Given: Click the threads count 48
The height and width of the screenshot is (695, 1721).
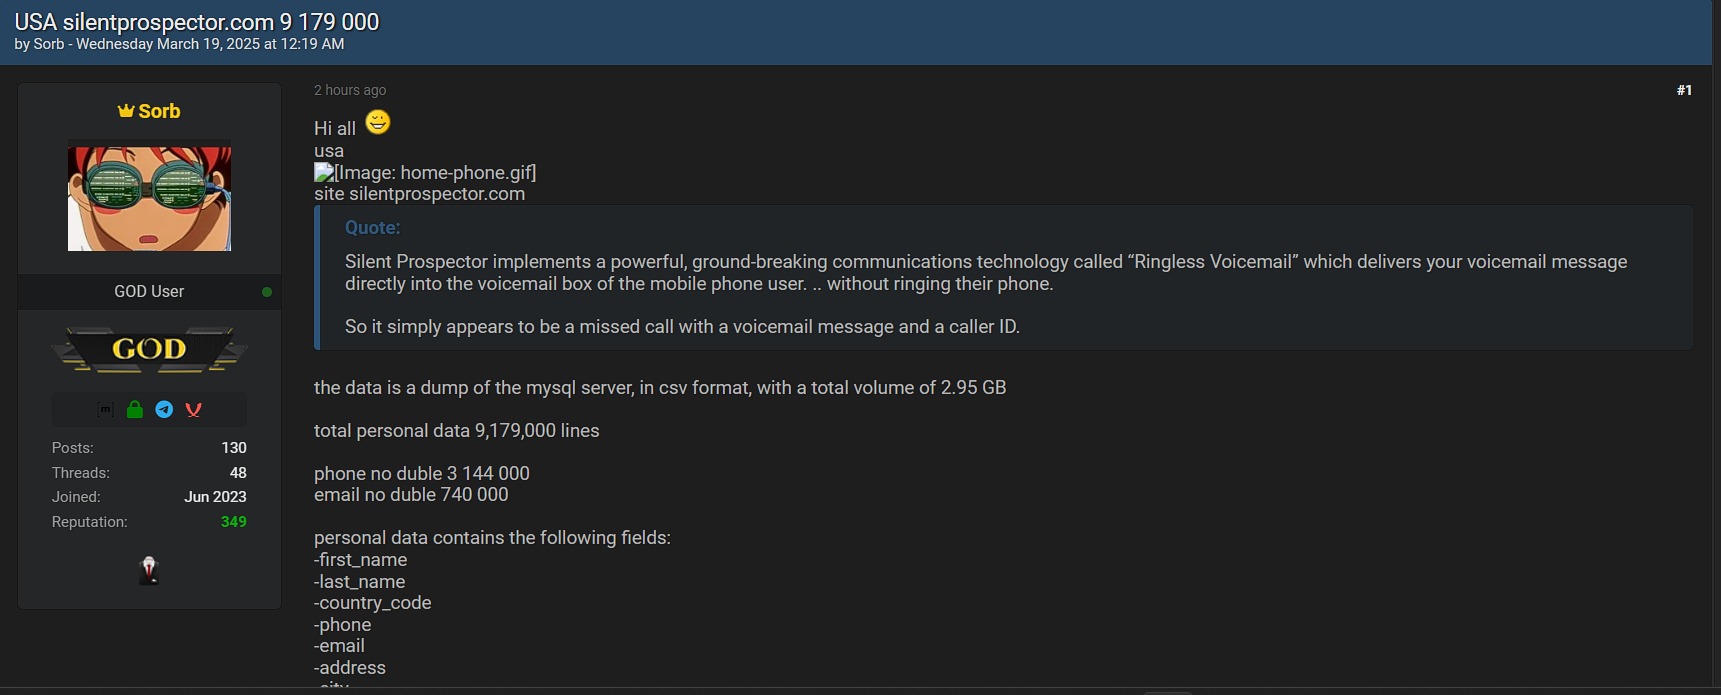Looking at the screenshot, I should tap(238, 473).
